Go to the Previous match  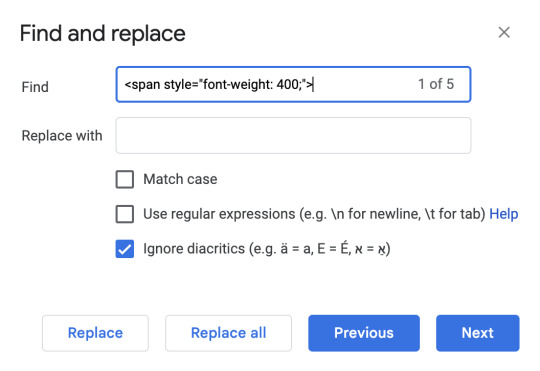pyautogui.click(x=364, y=333)
